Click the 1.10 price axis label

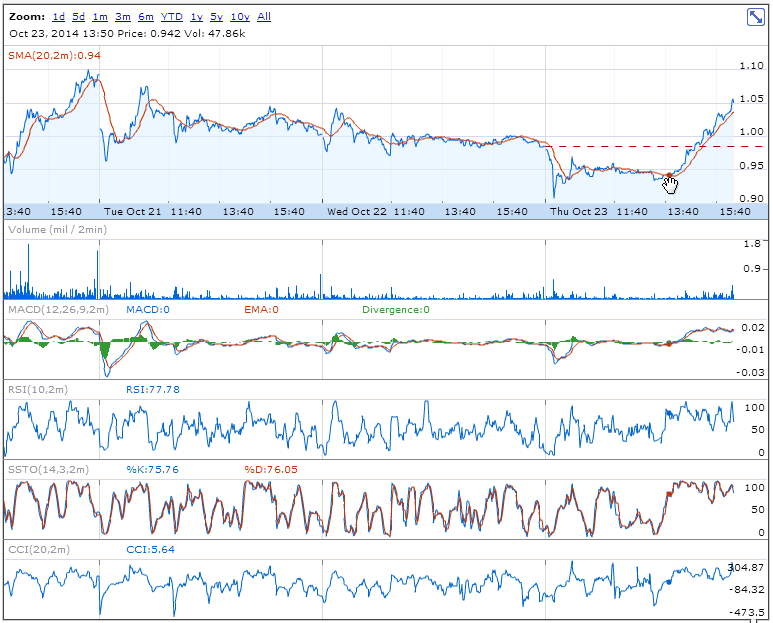[x=752, y=66]
